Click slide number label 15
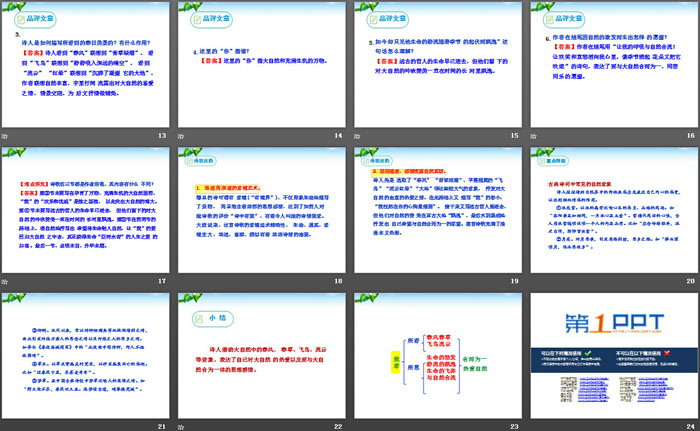Viewport: 700px width, 431px height. click(x=514, y=135)
